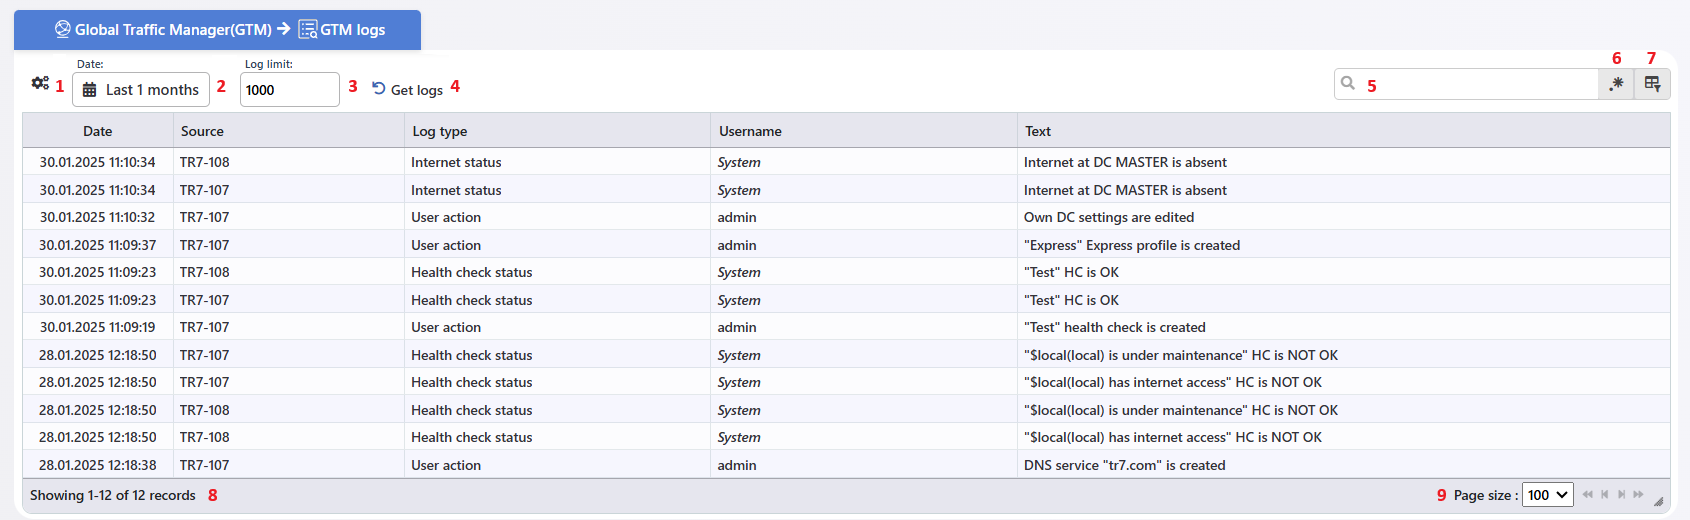Click the previous page arrow

1604,494
